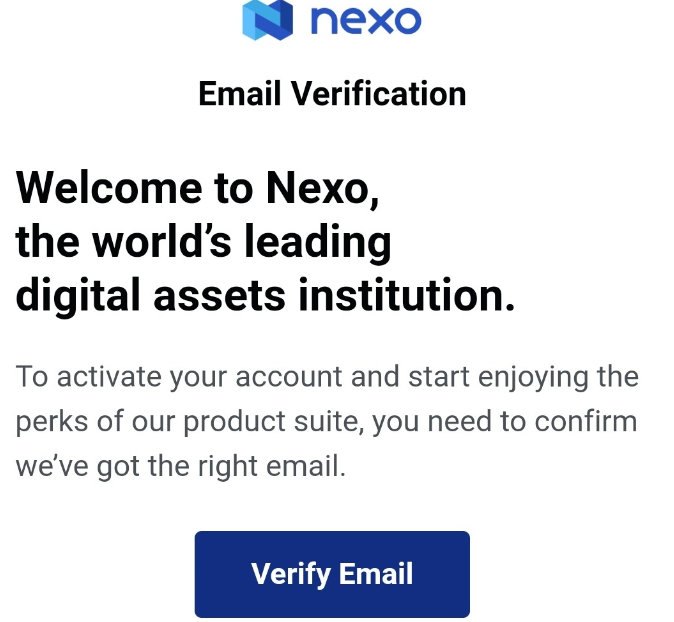
Task: Click the paragraph line starting "we've got"
Action: pos(180,465)
